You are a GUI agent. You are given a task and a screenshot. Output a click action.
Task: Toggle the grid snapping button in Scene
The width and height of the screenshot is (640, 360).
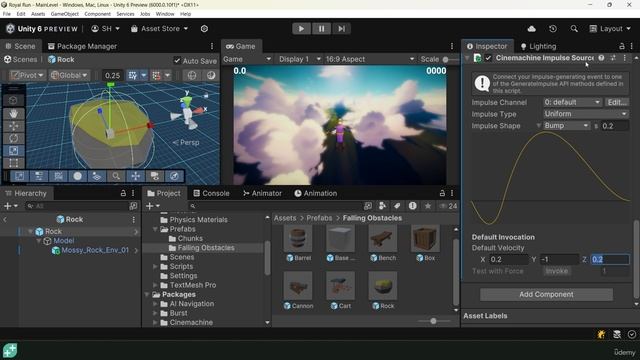pos(132,75)
